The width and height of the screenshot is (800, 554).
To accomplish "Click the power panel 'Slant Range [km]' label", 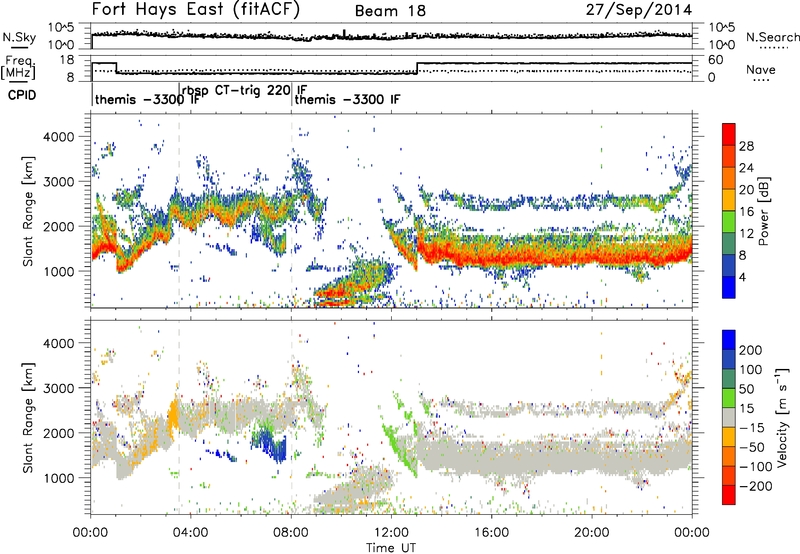I will (28, 211).
